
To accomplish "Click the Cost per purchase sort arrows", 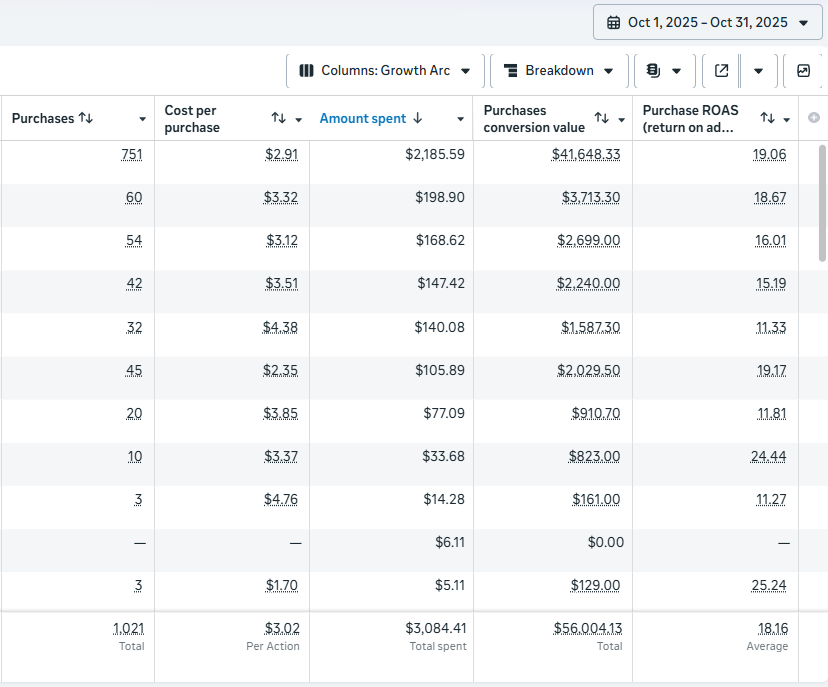I will click(279, 118).
